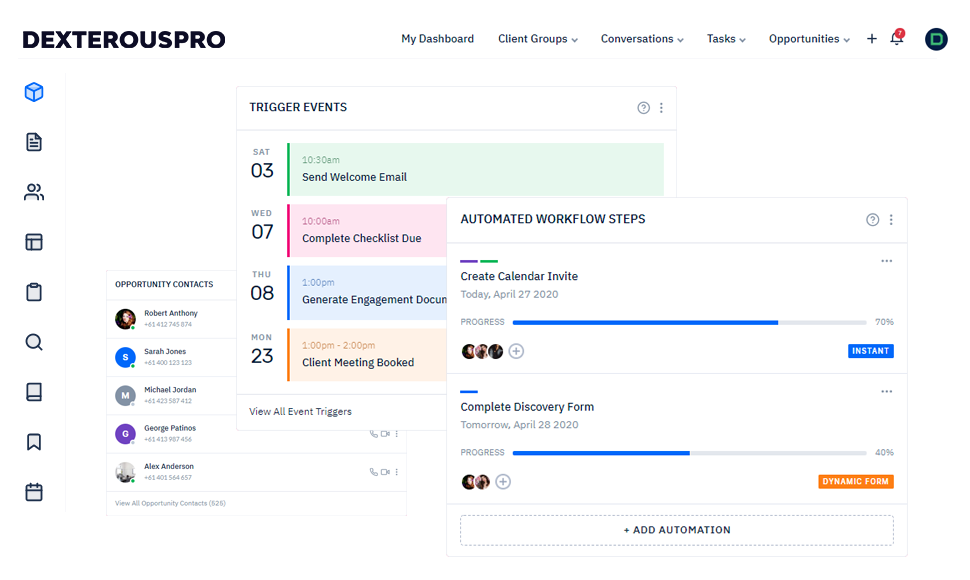Open the document icon in the sidebar
Viewport: 970px width, 580px height.
click(x=34, y=142)
